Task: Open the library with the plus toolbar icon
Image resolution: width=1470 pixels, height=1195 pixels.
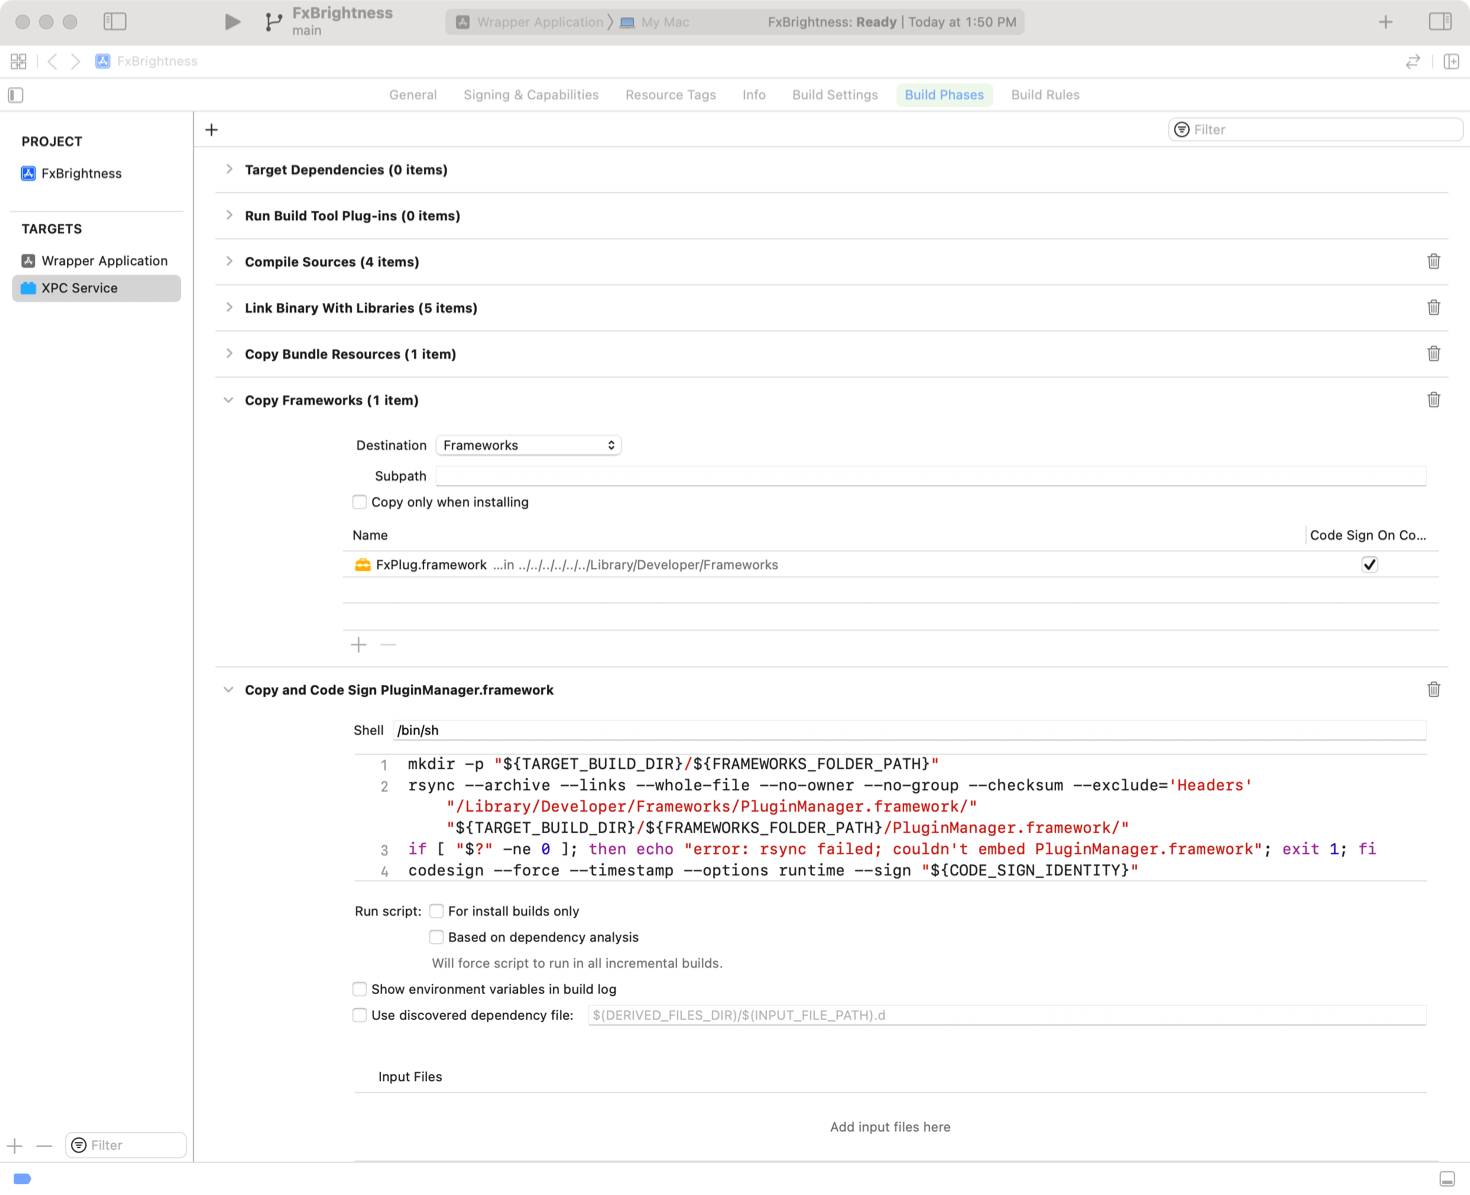Action: 1386,22
